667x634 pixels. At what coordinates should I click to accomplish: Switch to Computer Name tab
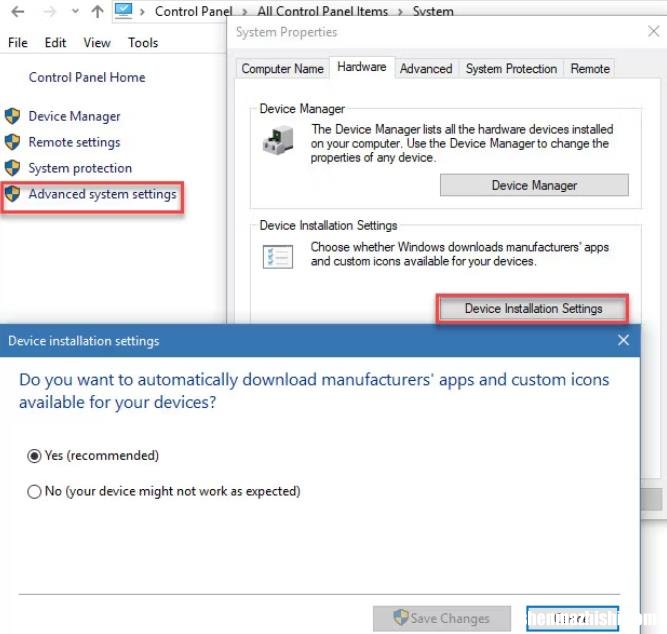282,69
